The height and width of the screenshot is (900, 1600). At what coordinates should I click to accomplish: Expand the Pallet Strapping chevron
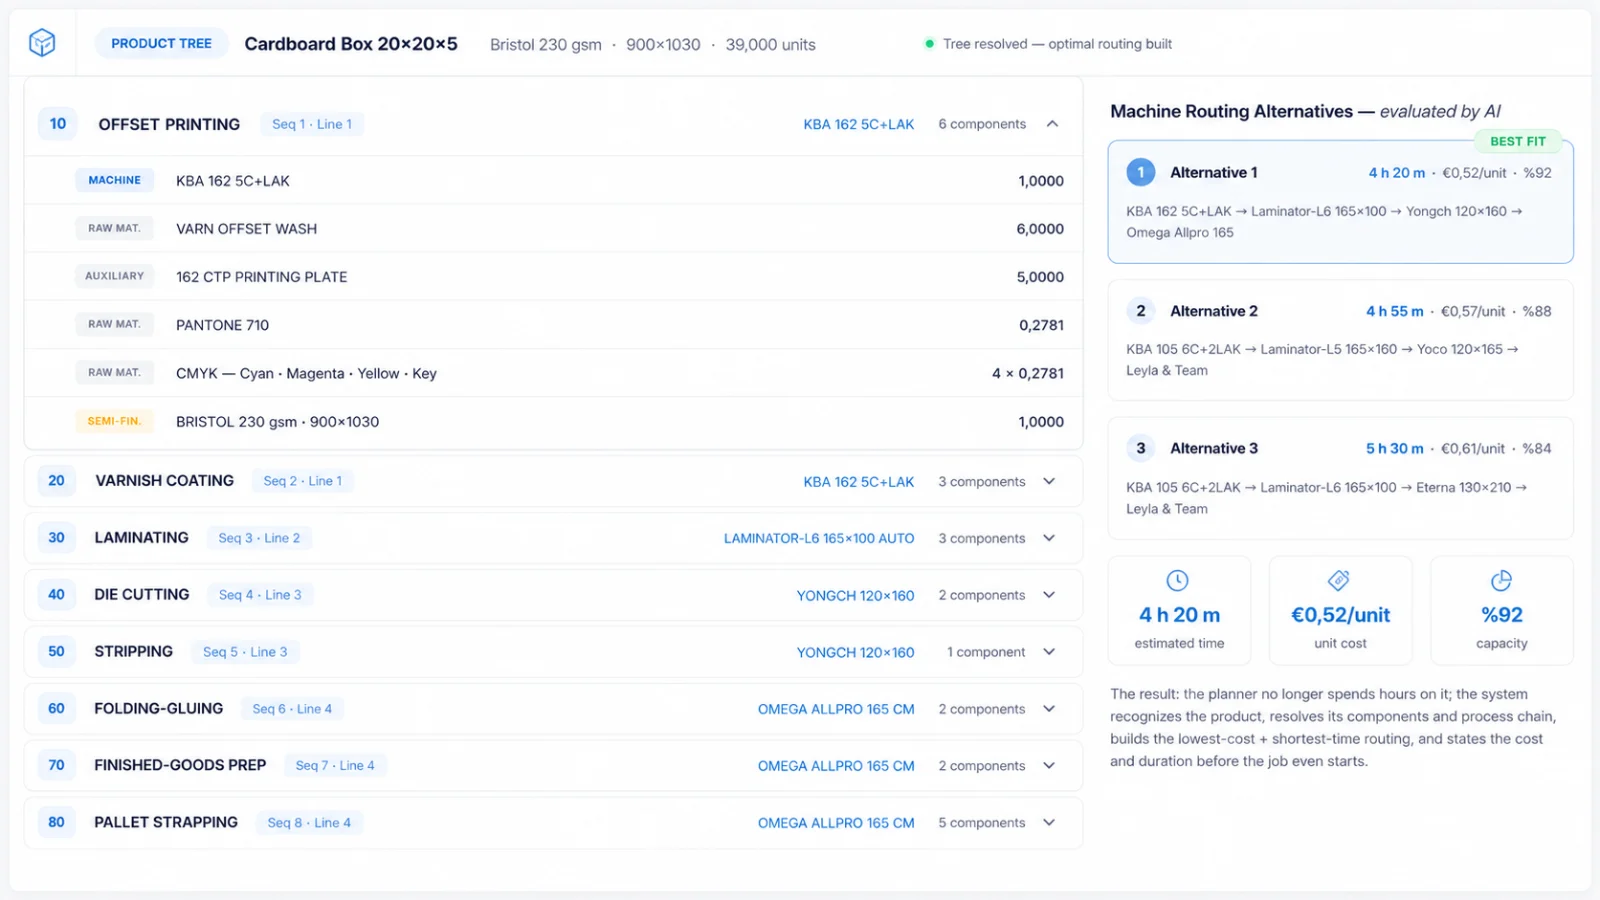tap(1049, 823)
